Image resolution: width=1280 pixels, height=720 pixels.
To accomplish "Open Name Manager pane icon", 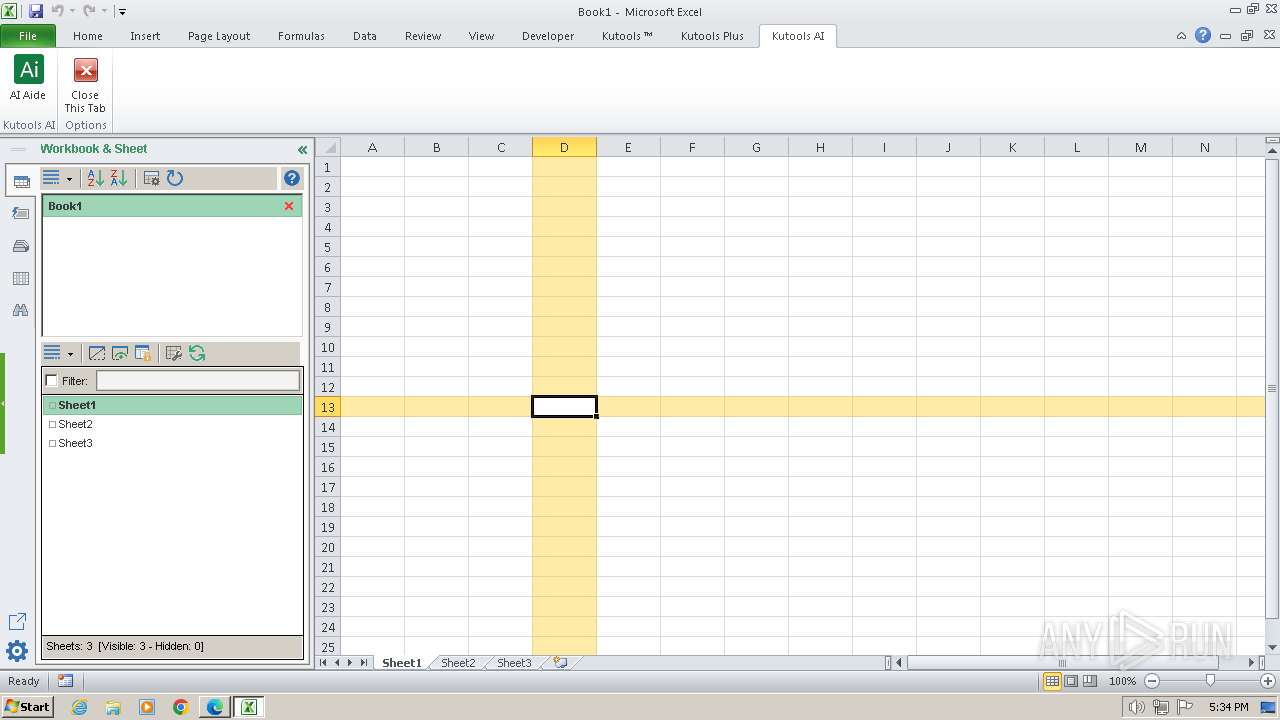I will [20, 246].
